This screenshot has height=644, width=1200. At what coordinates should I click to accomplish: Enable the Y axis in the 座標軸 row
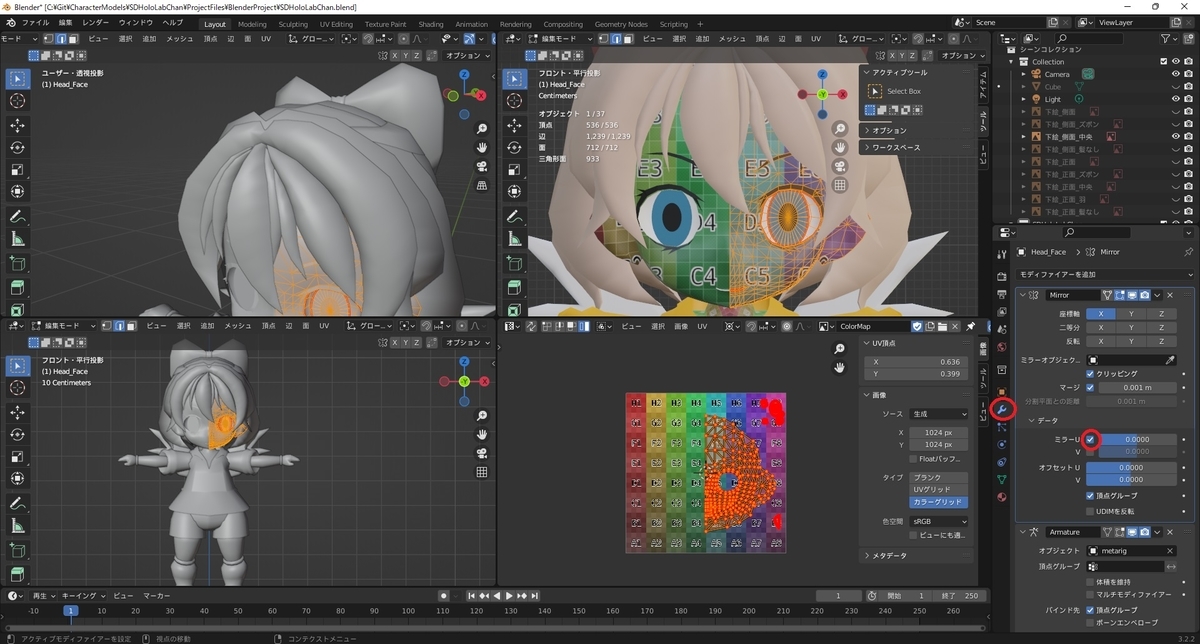pos(1130,313)
